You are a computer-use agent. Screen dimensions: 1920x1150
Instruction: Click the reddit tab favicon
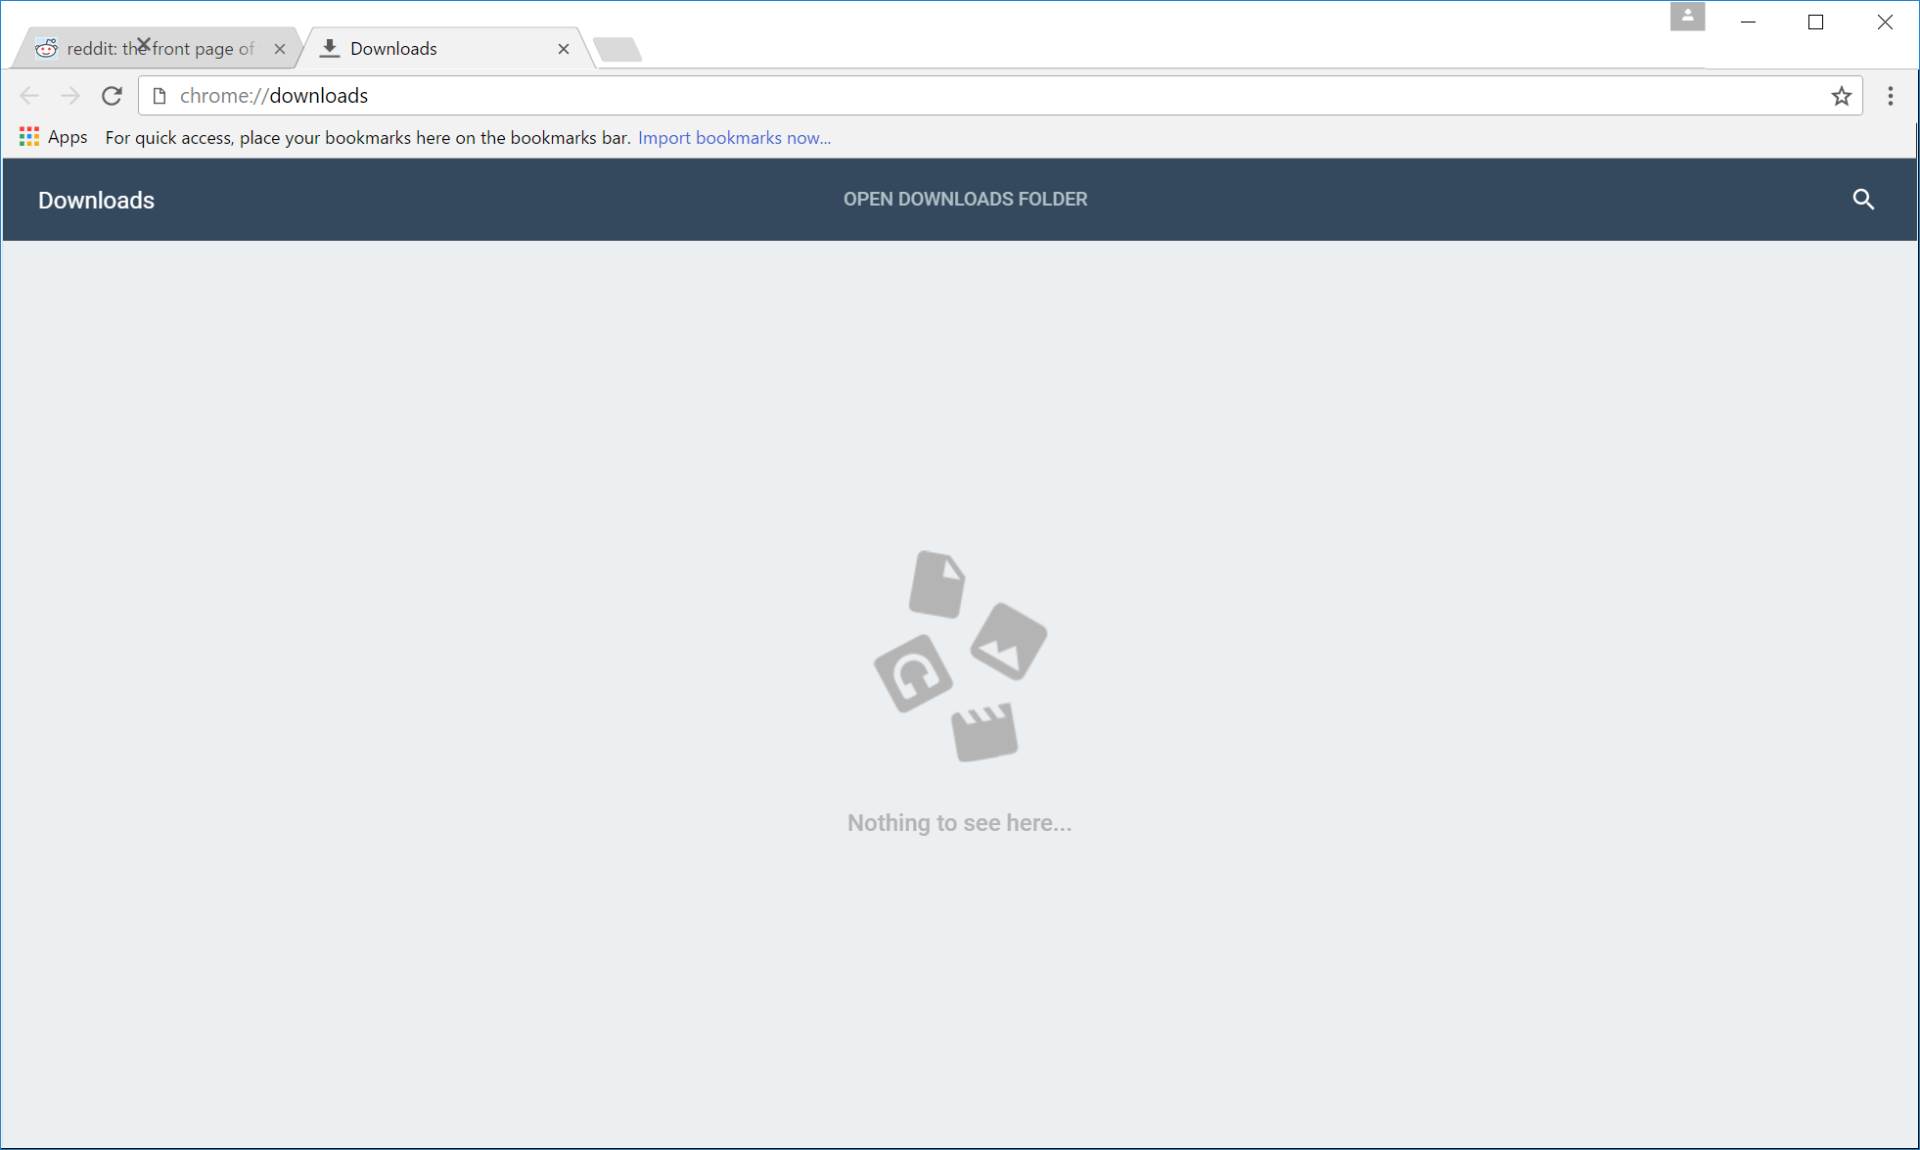pos(46,47)
